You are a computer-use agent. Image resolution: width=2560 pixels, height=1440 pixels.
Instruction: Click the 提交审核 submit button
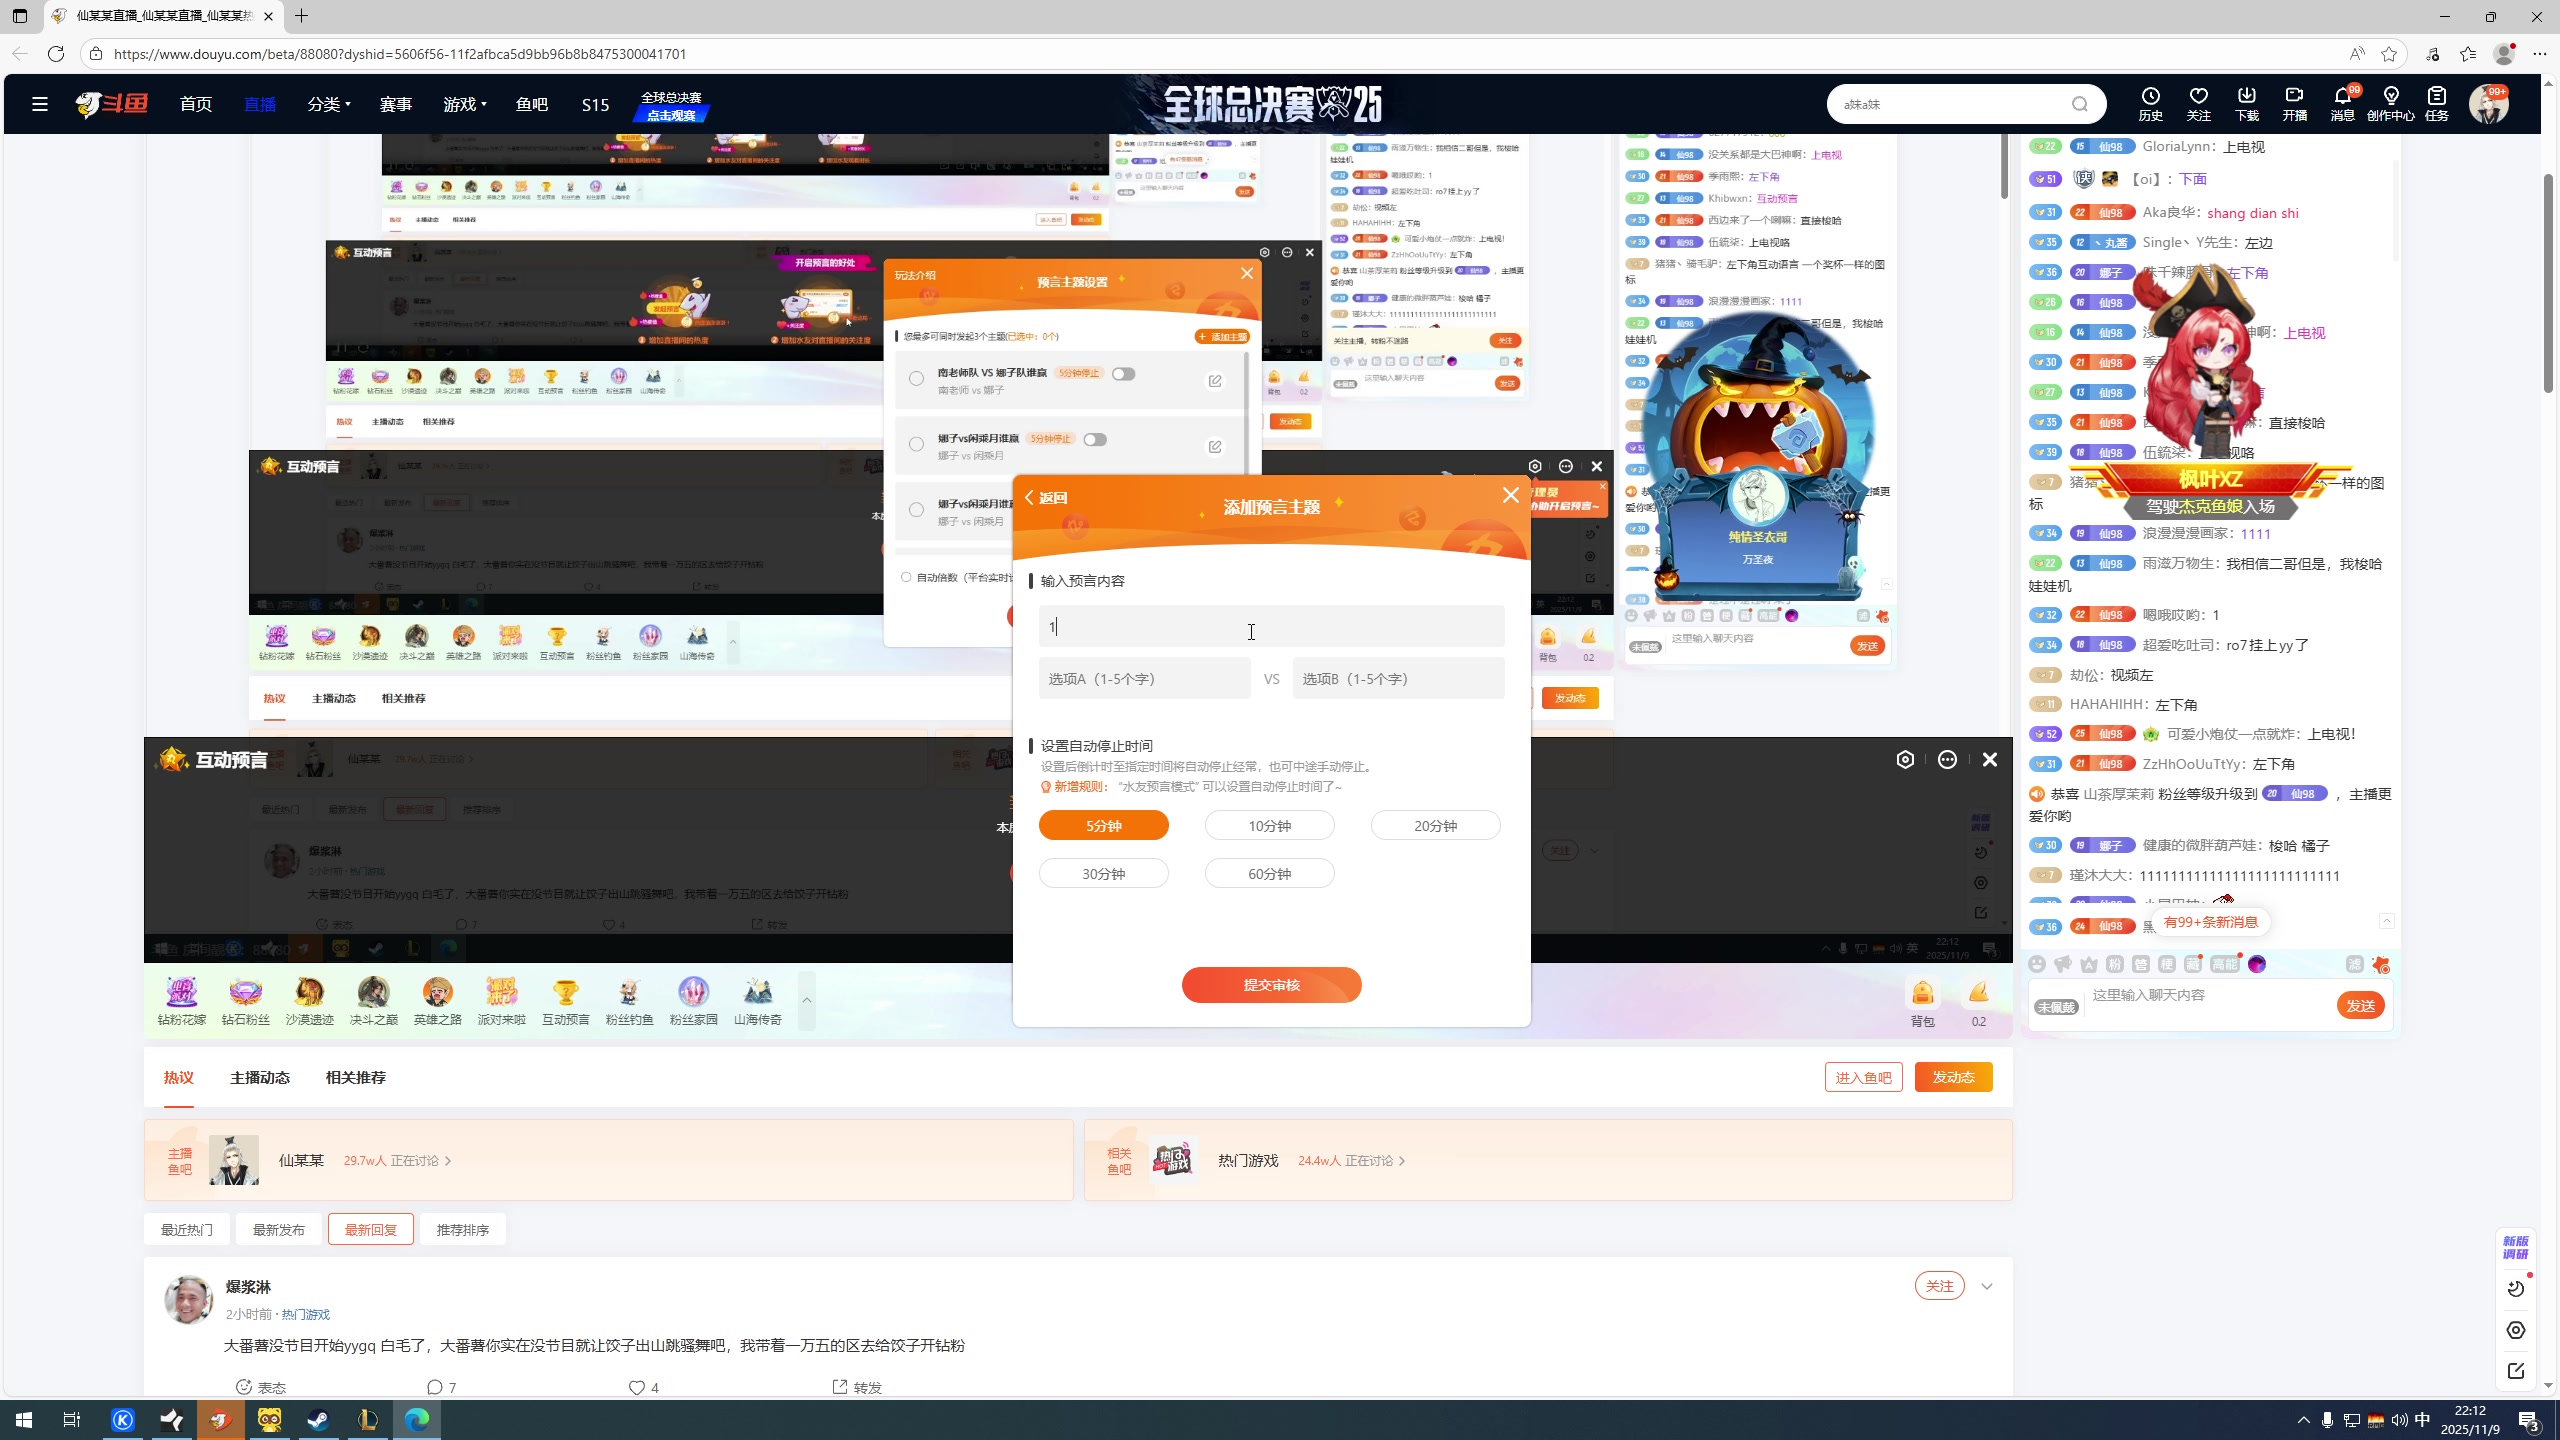(x=1271, y=985)
